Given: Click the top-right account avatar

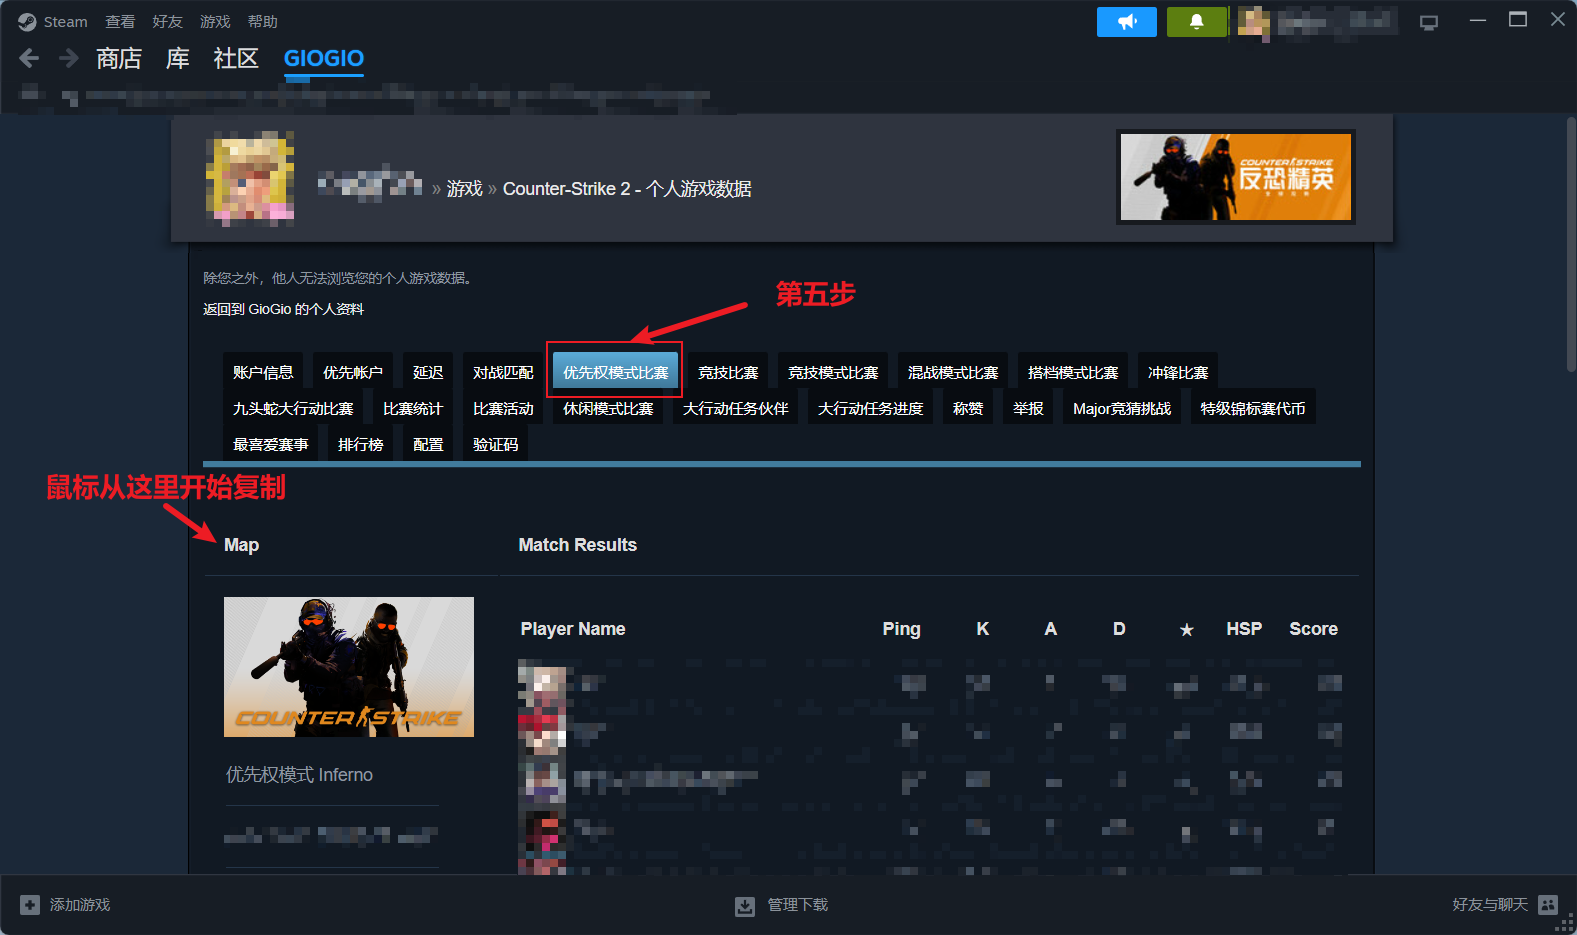Looking at the screenshot, I should coord(1253,22).
